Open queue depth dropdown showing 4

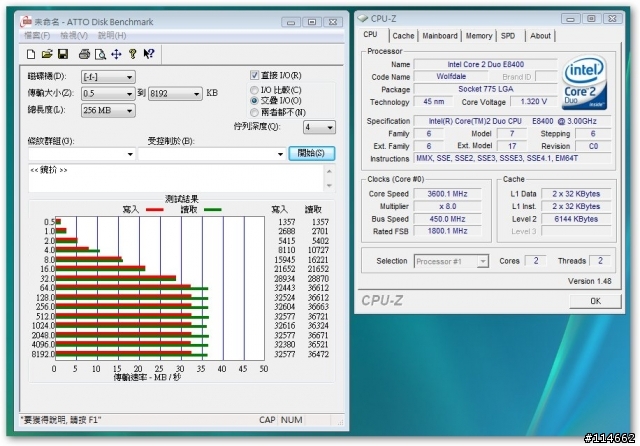(319, 127)
